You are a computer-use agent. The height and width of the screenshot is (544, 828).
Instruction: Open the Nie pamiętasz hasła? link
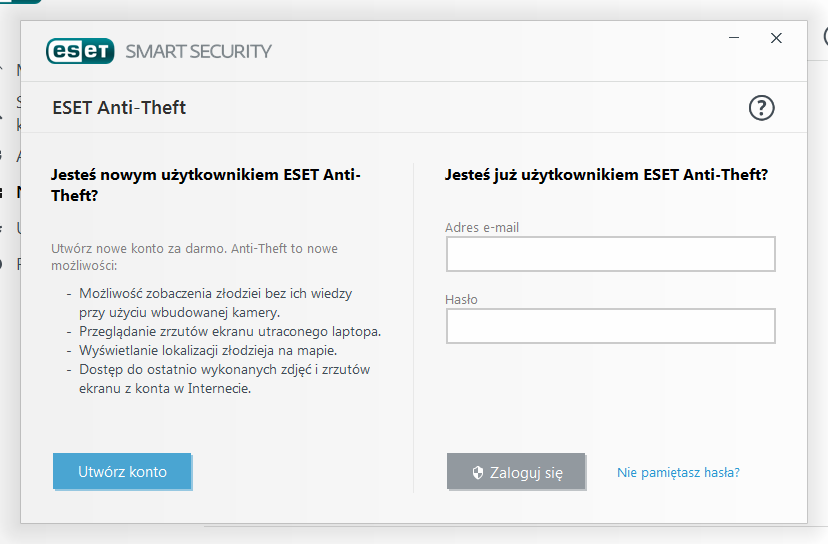[x=678, y=472]
